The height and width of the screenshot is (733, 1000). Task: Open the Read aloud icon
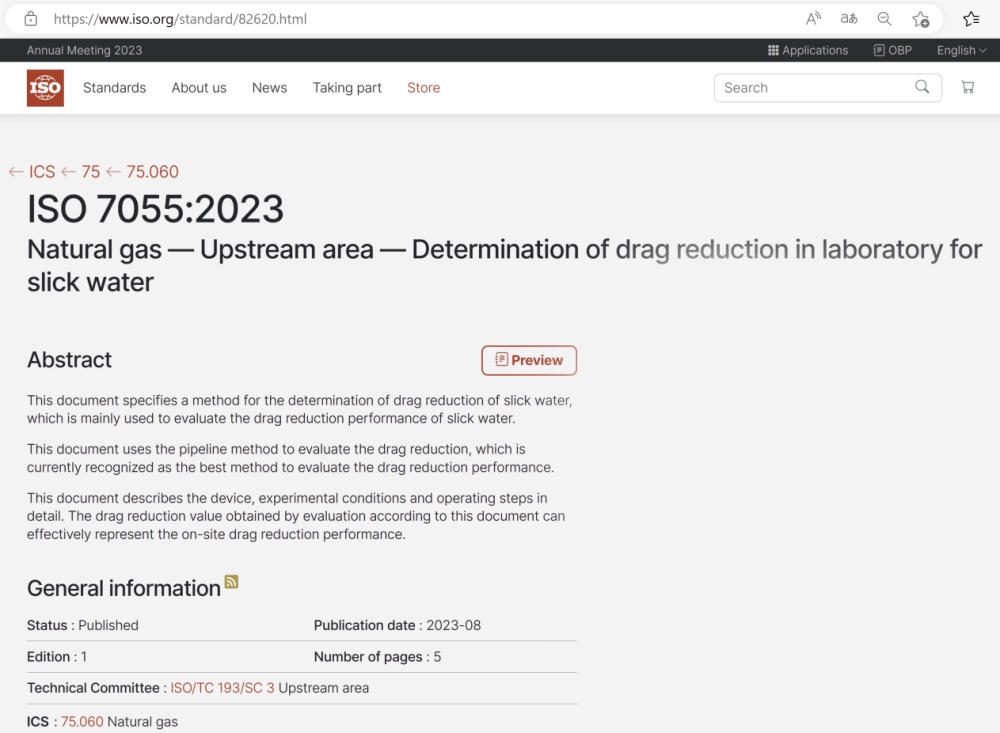[813, 19]
